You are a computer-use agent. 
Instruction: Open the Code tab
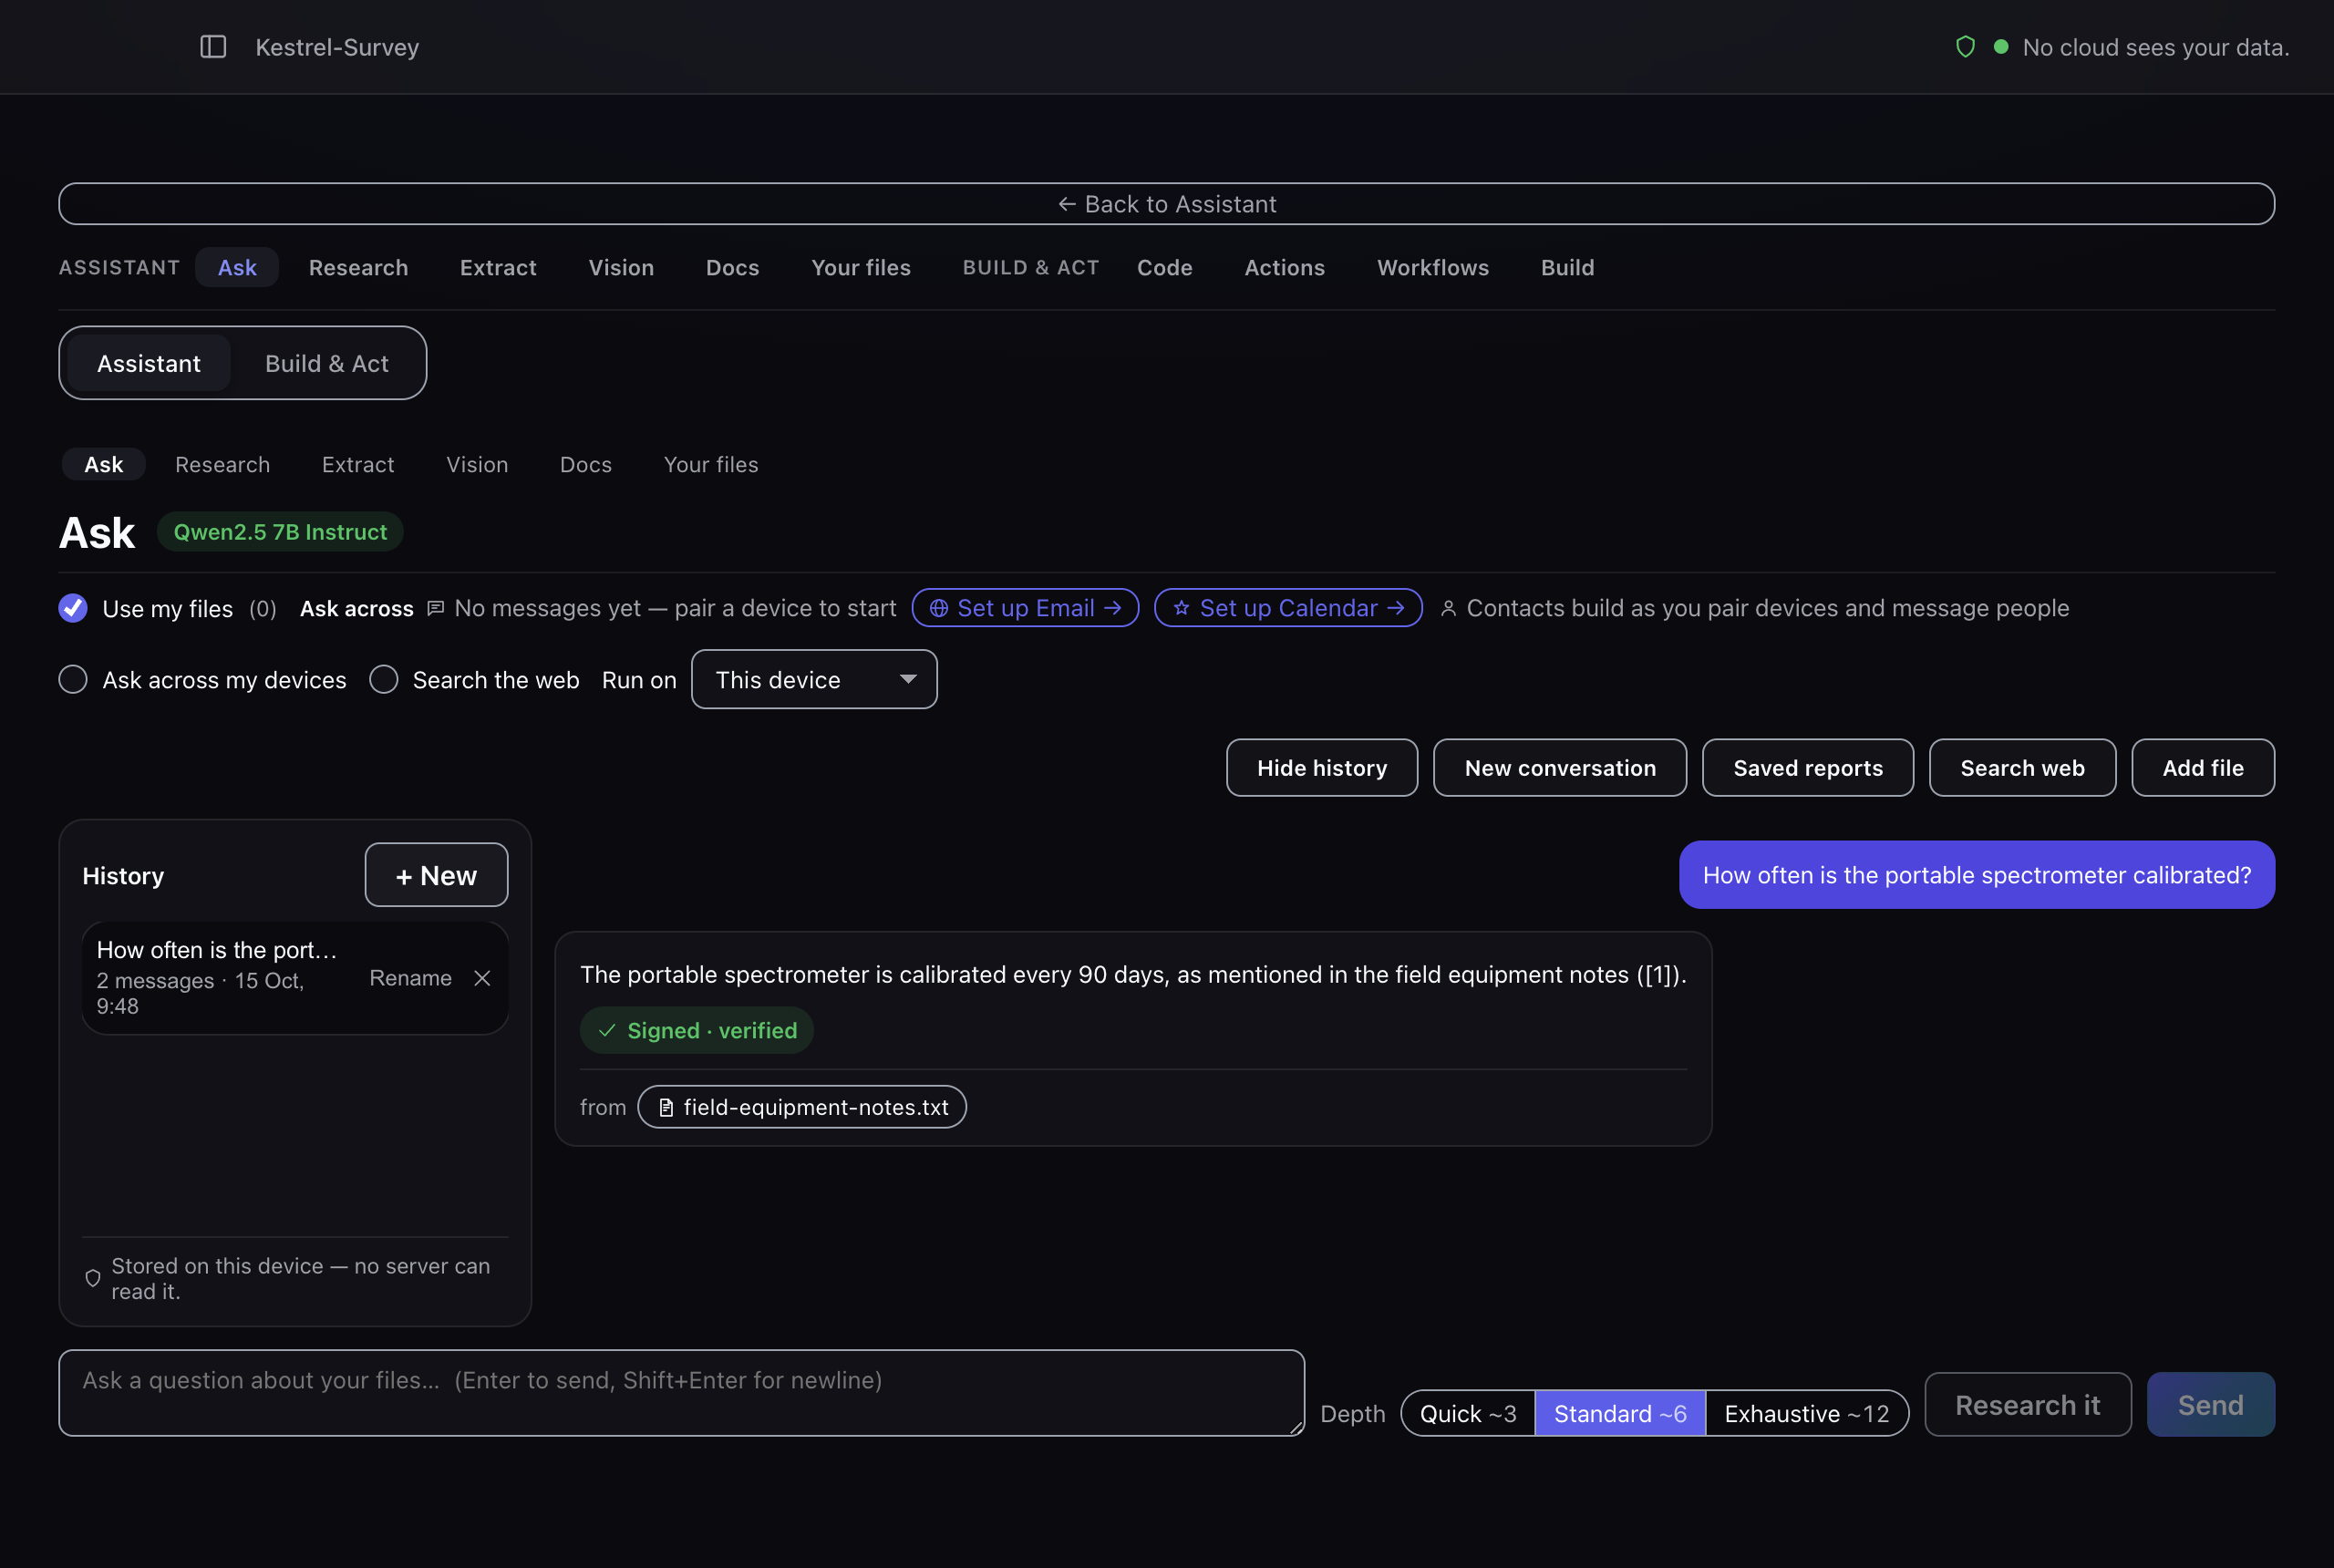point(1164,267)
